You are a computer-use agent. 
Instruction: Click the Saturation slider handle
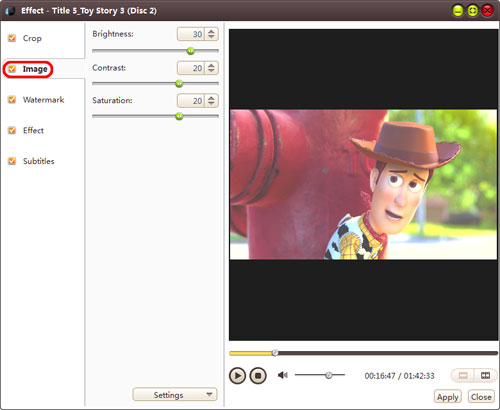point(179,116)
